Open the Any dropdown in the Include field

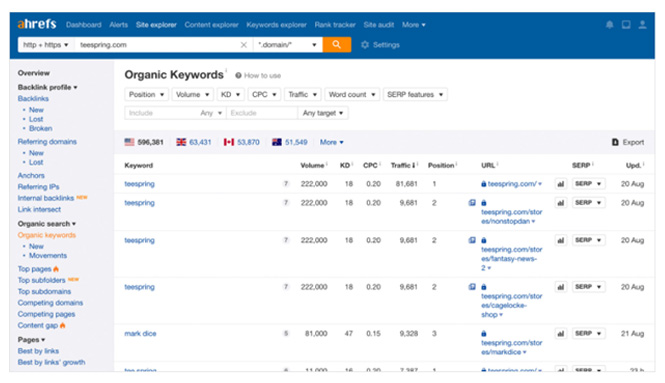pyautogui.click(x=211, y=113)
